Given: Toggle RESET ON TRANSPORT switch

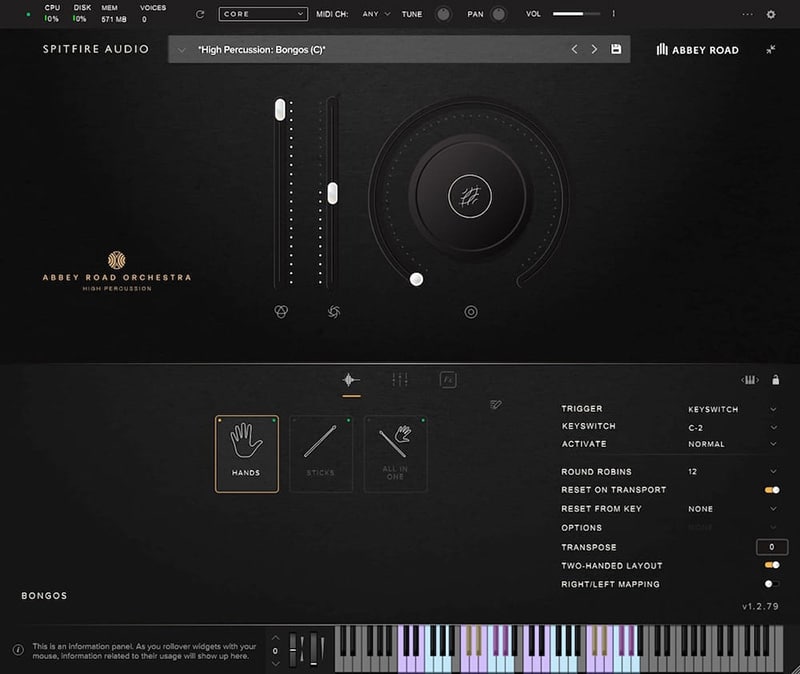Looking at the screenshot, I should pyautogui.click(x=772, y=490).
